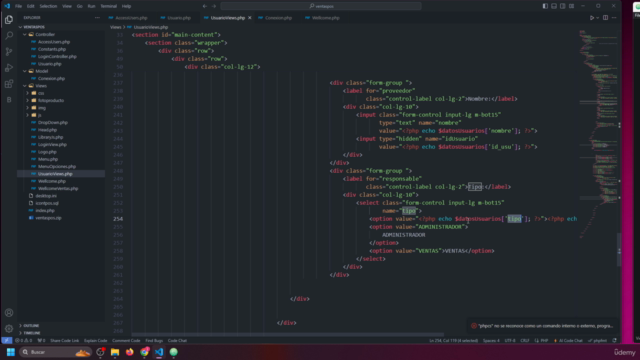Click the ports forwarded indicator in status bar
This screenshot has width=640, height=360.
click(41, 340)
